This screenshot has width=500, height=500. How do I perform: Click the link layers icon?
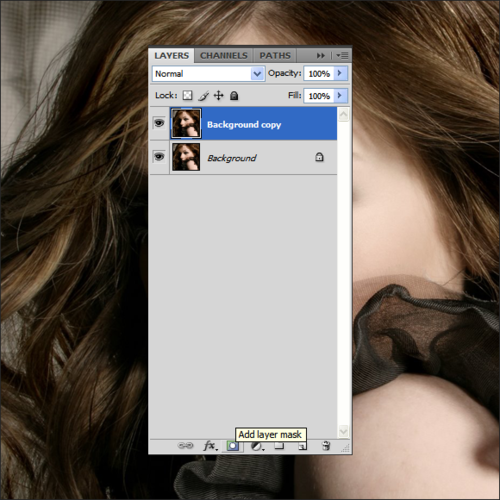(185, 445)
